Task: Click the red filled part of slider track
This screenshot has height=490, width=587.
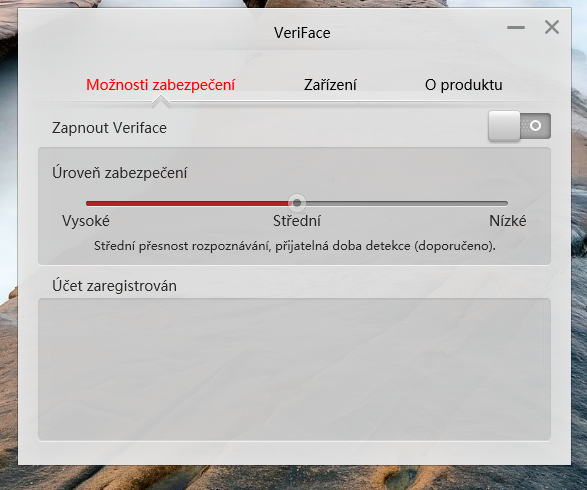Action: click(187, 203)
